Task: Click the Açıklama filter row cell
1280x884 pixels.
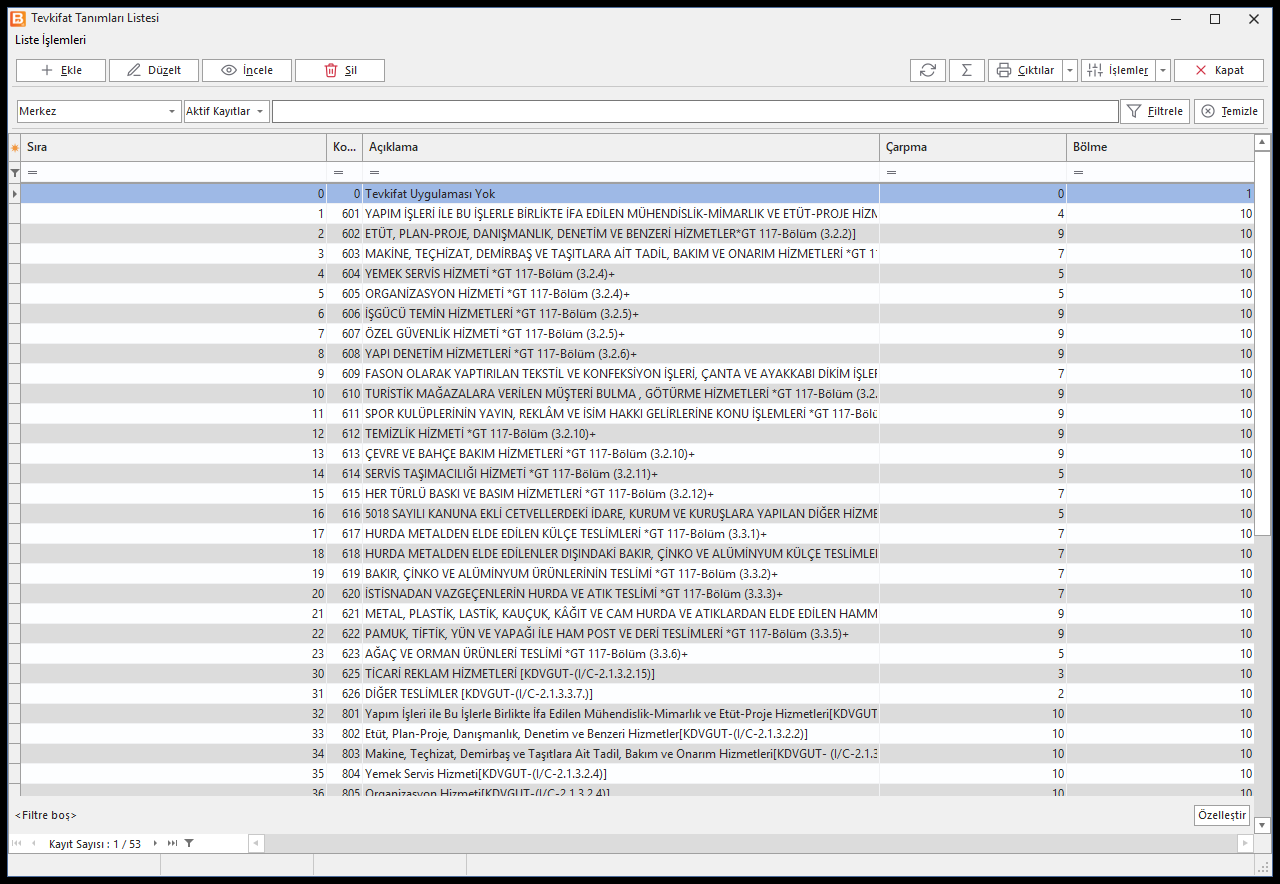Action: coord(621,172)
